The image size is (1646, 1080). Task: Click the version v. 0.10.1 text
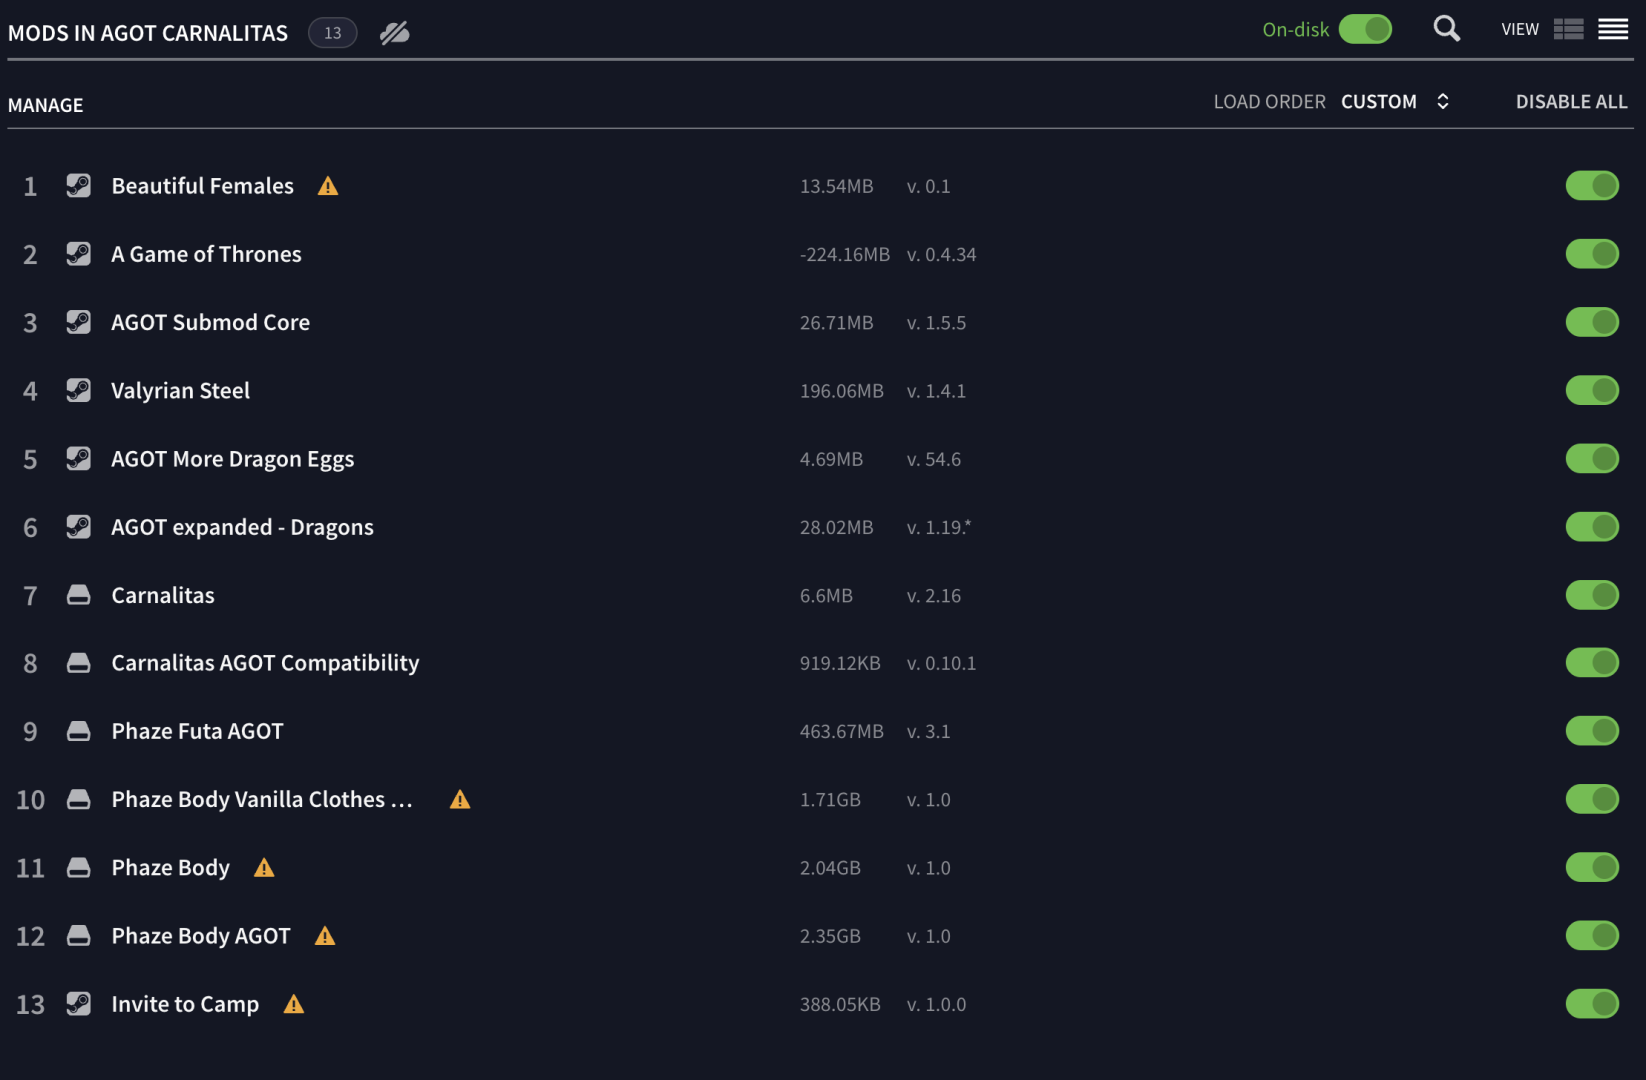tap(941, 663)
